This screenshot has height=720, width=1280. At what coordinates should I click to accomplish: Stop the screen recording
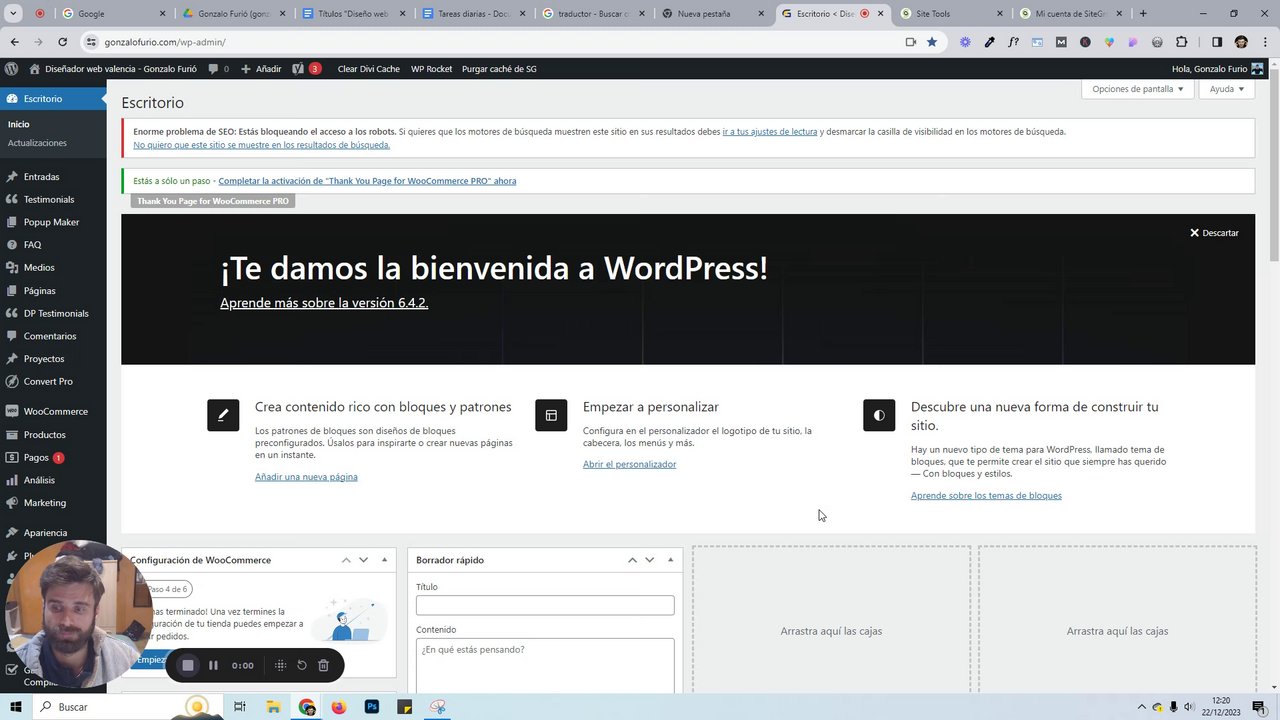187,665
